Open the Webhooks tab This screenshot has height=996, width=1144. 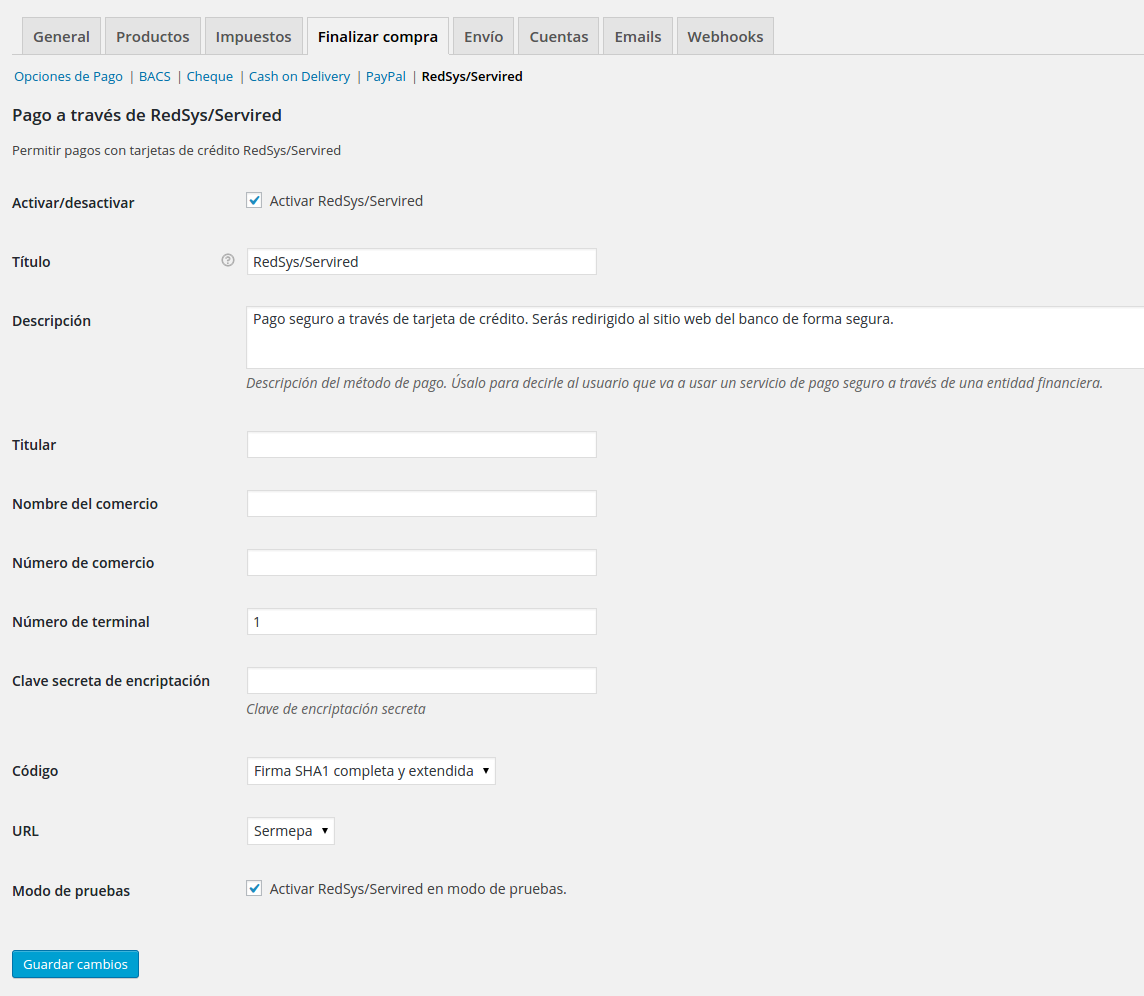coord(725,36)
